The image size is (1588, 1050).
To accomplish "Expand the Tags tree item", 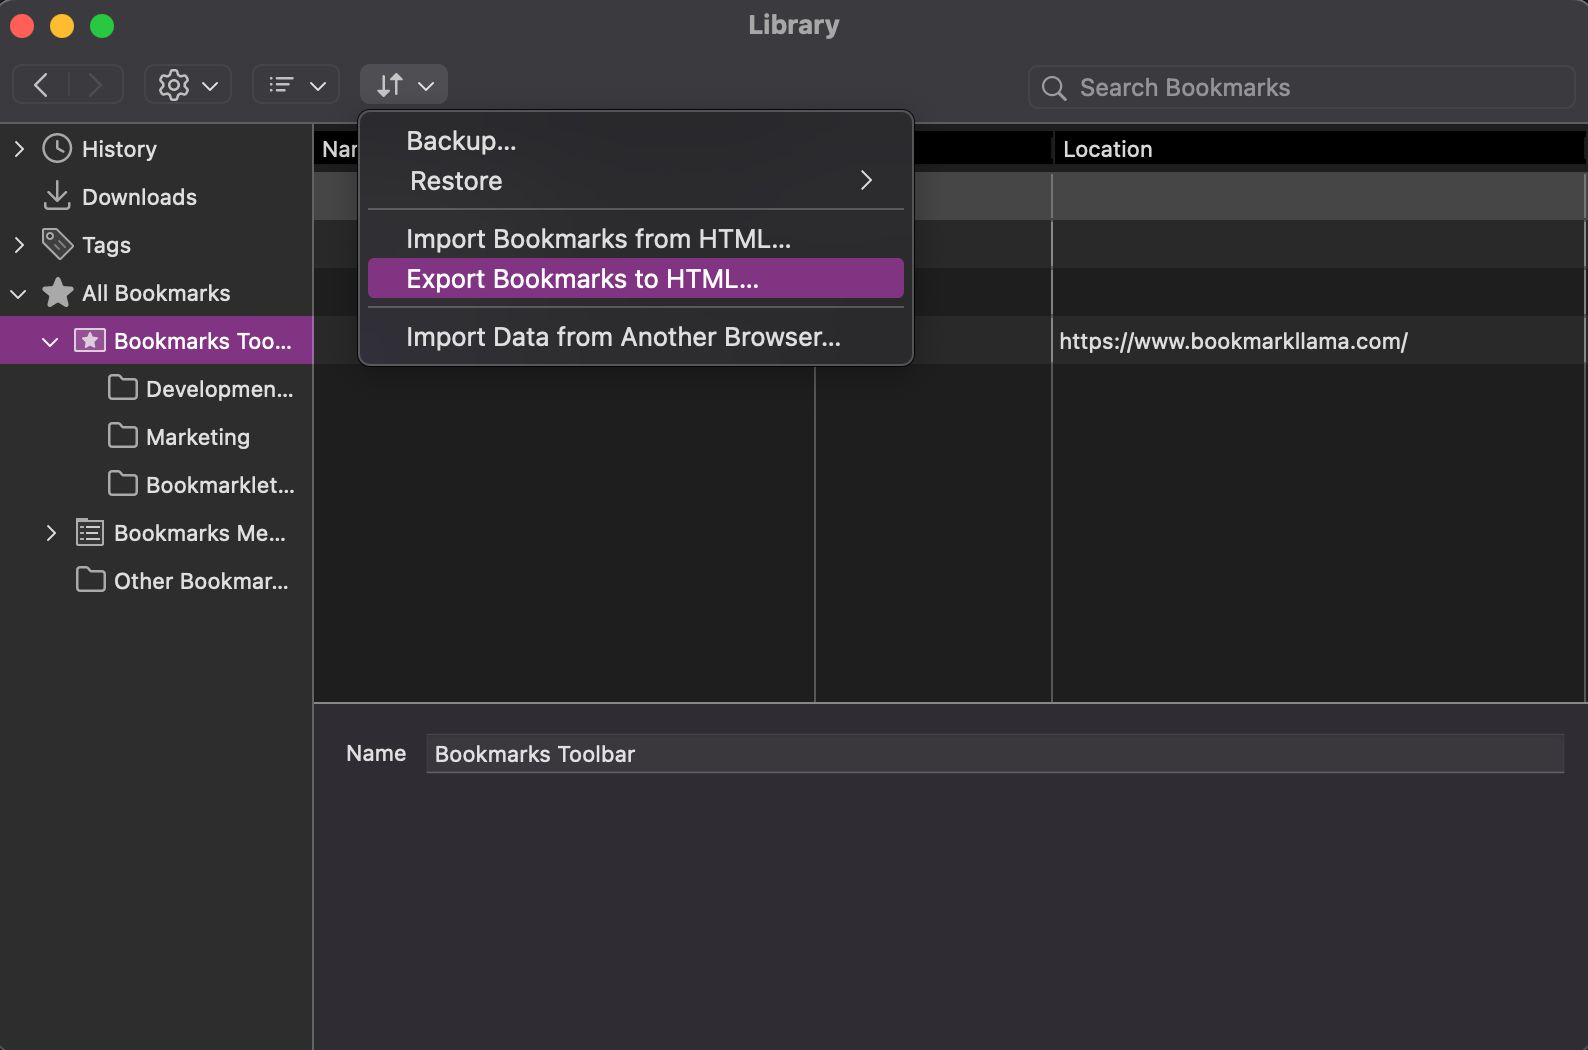I will pos(19,245).
